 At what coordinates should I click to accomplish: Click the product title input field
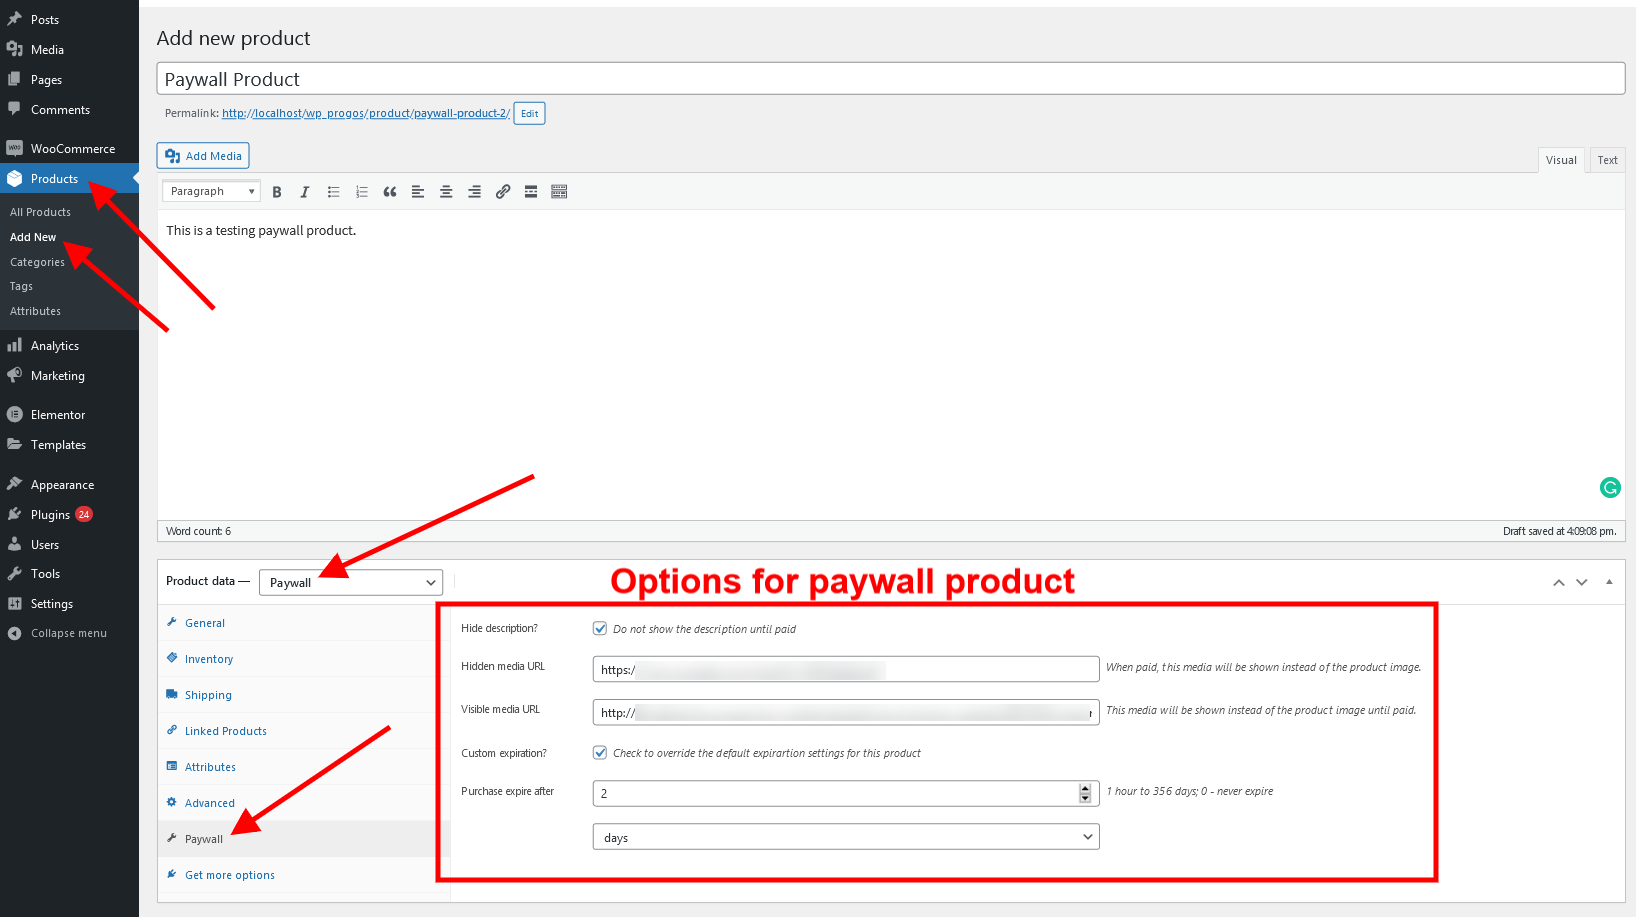890,79
